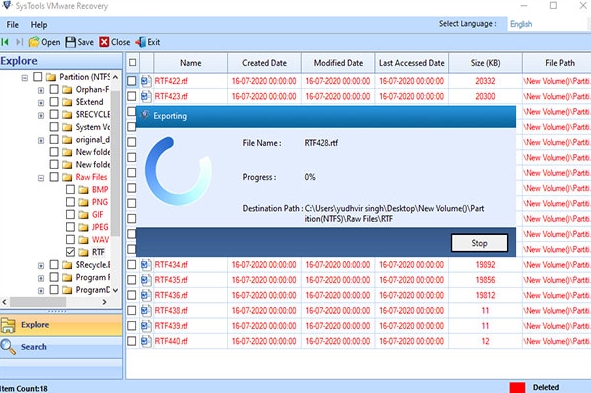Click the file icon of RTF436.rtf
The width and height of the screenshot is (591, 393).
pos(146,295)
